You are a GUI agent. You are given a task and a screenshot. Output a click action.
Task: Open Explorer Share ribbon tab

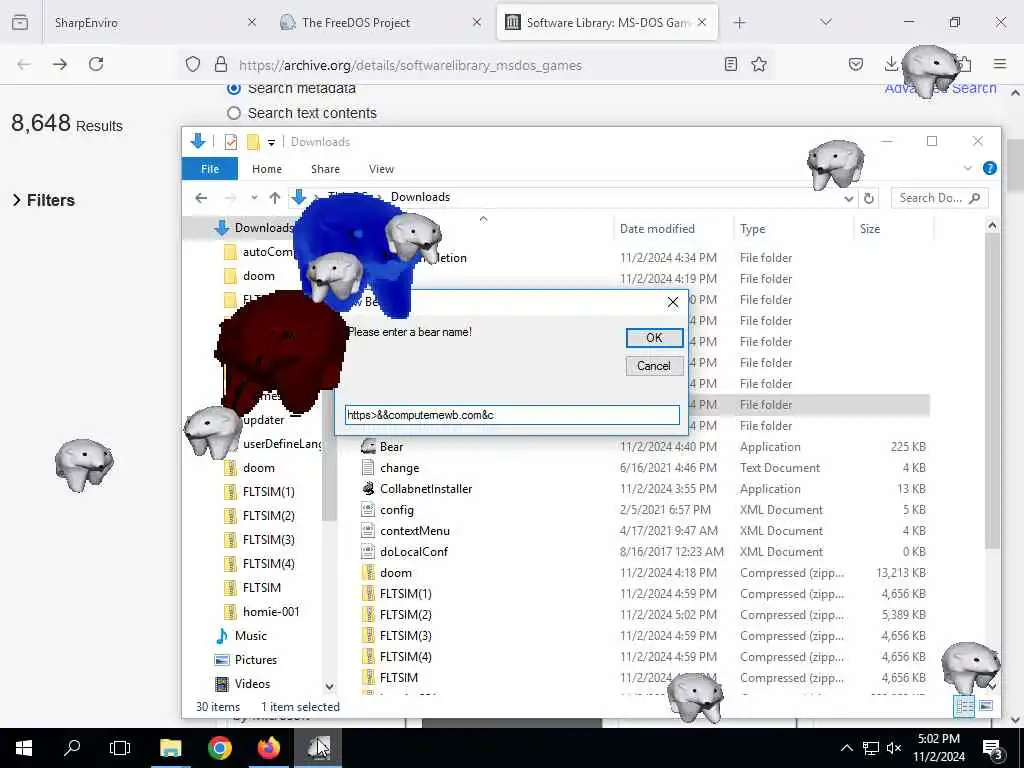pyautogui.click(x=325, y=168)
